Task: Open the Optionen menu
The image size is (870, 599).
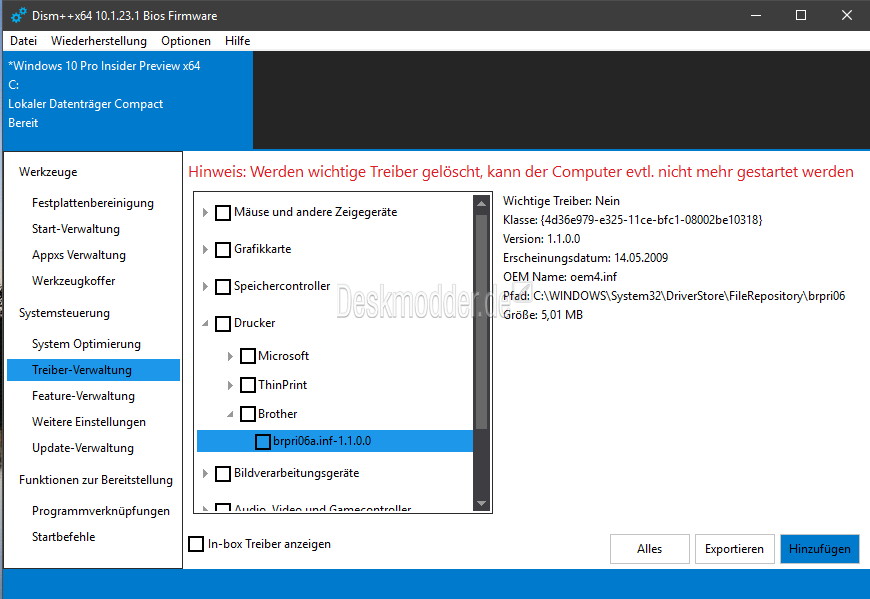Action: pos(186,41)
